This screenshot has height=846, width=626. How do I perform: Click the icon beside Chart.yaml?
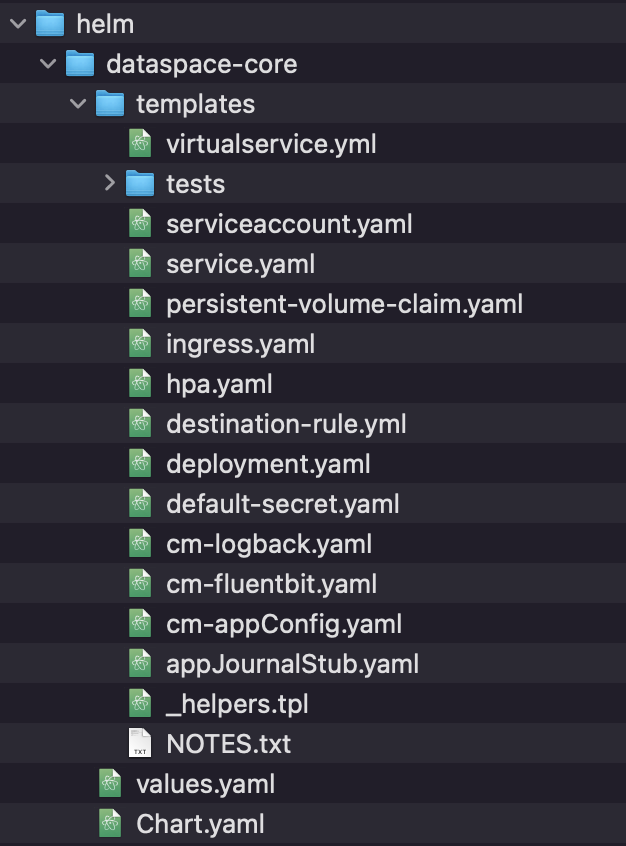click(x=110, y=824)
